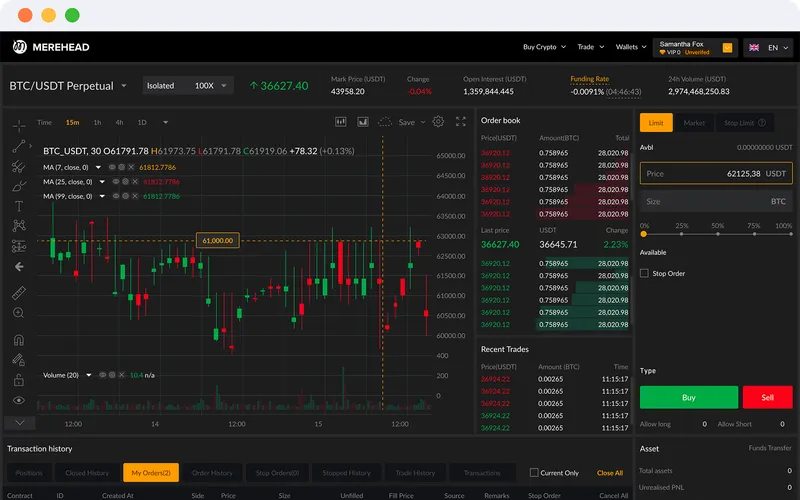Screen dimensions: 800x500
Task: Check the Current Only box
Action: [534, 473]
